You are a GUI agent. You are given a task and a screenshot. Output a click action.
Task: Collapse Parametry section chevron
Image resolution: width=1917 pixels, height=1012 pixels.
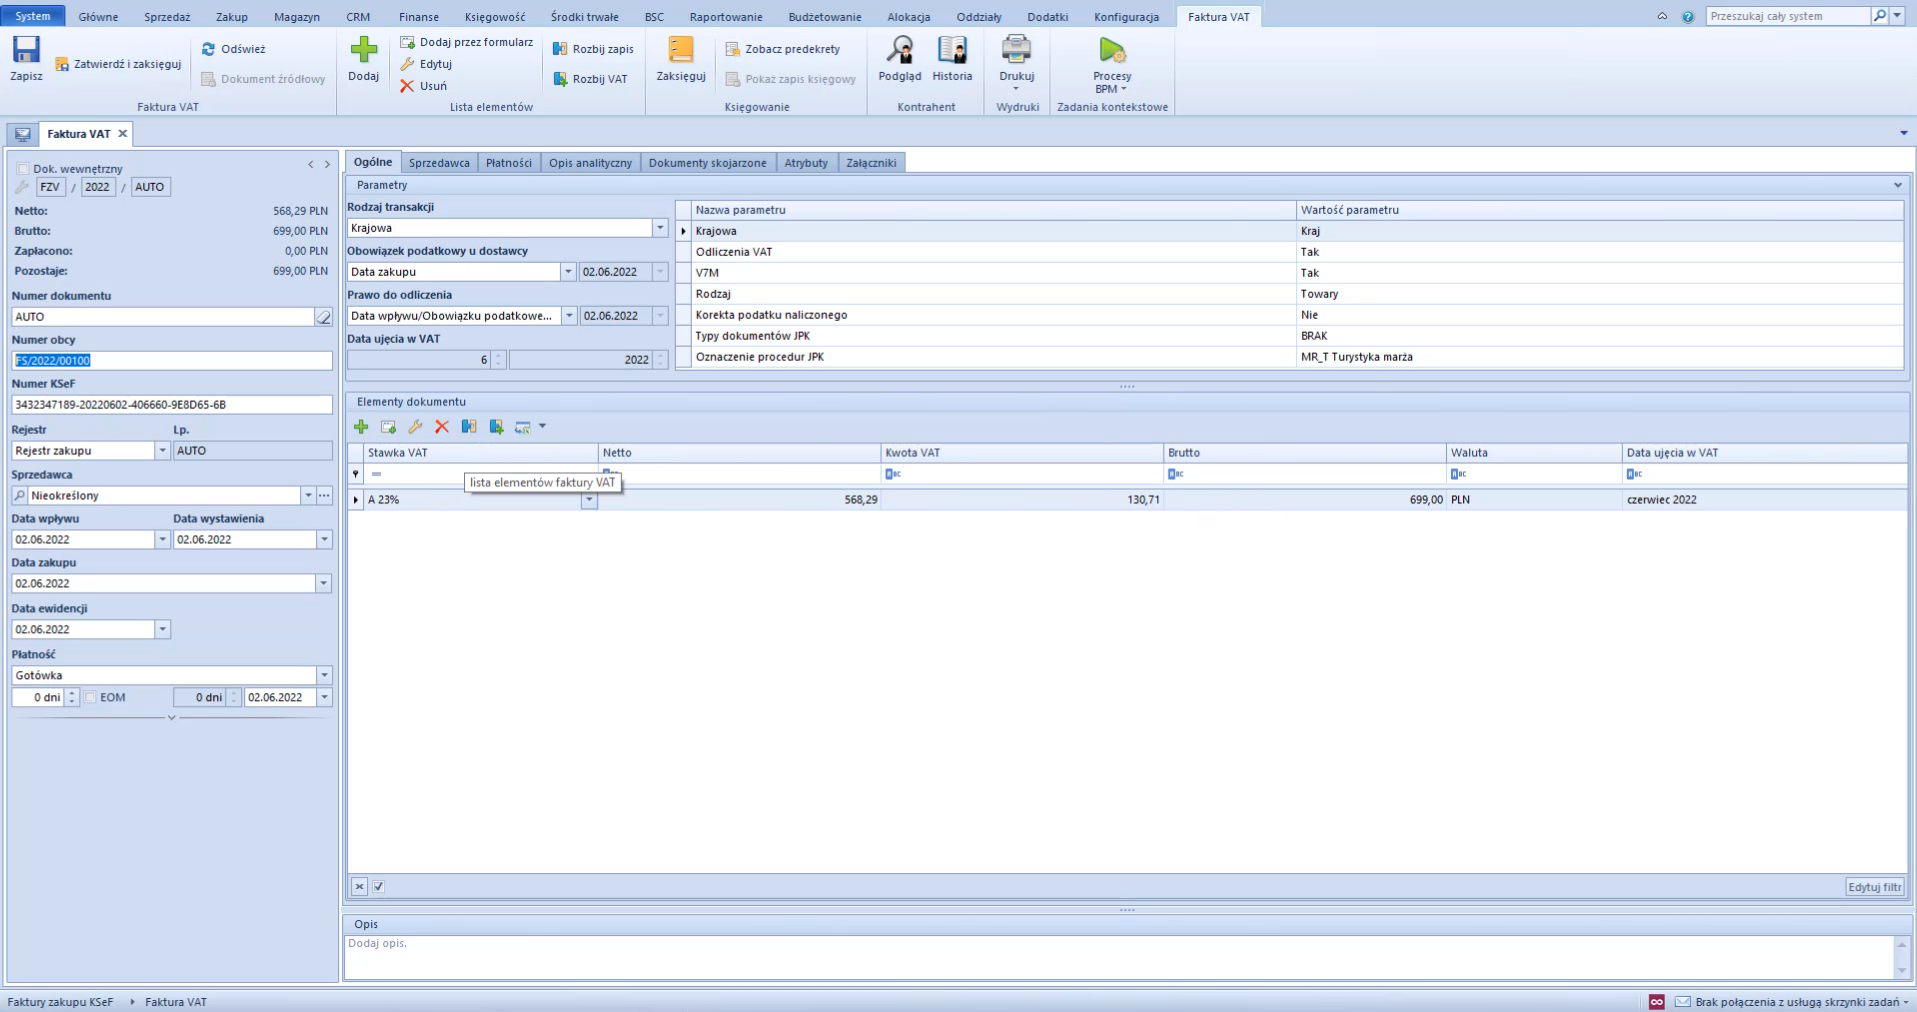(1897, 185)
